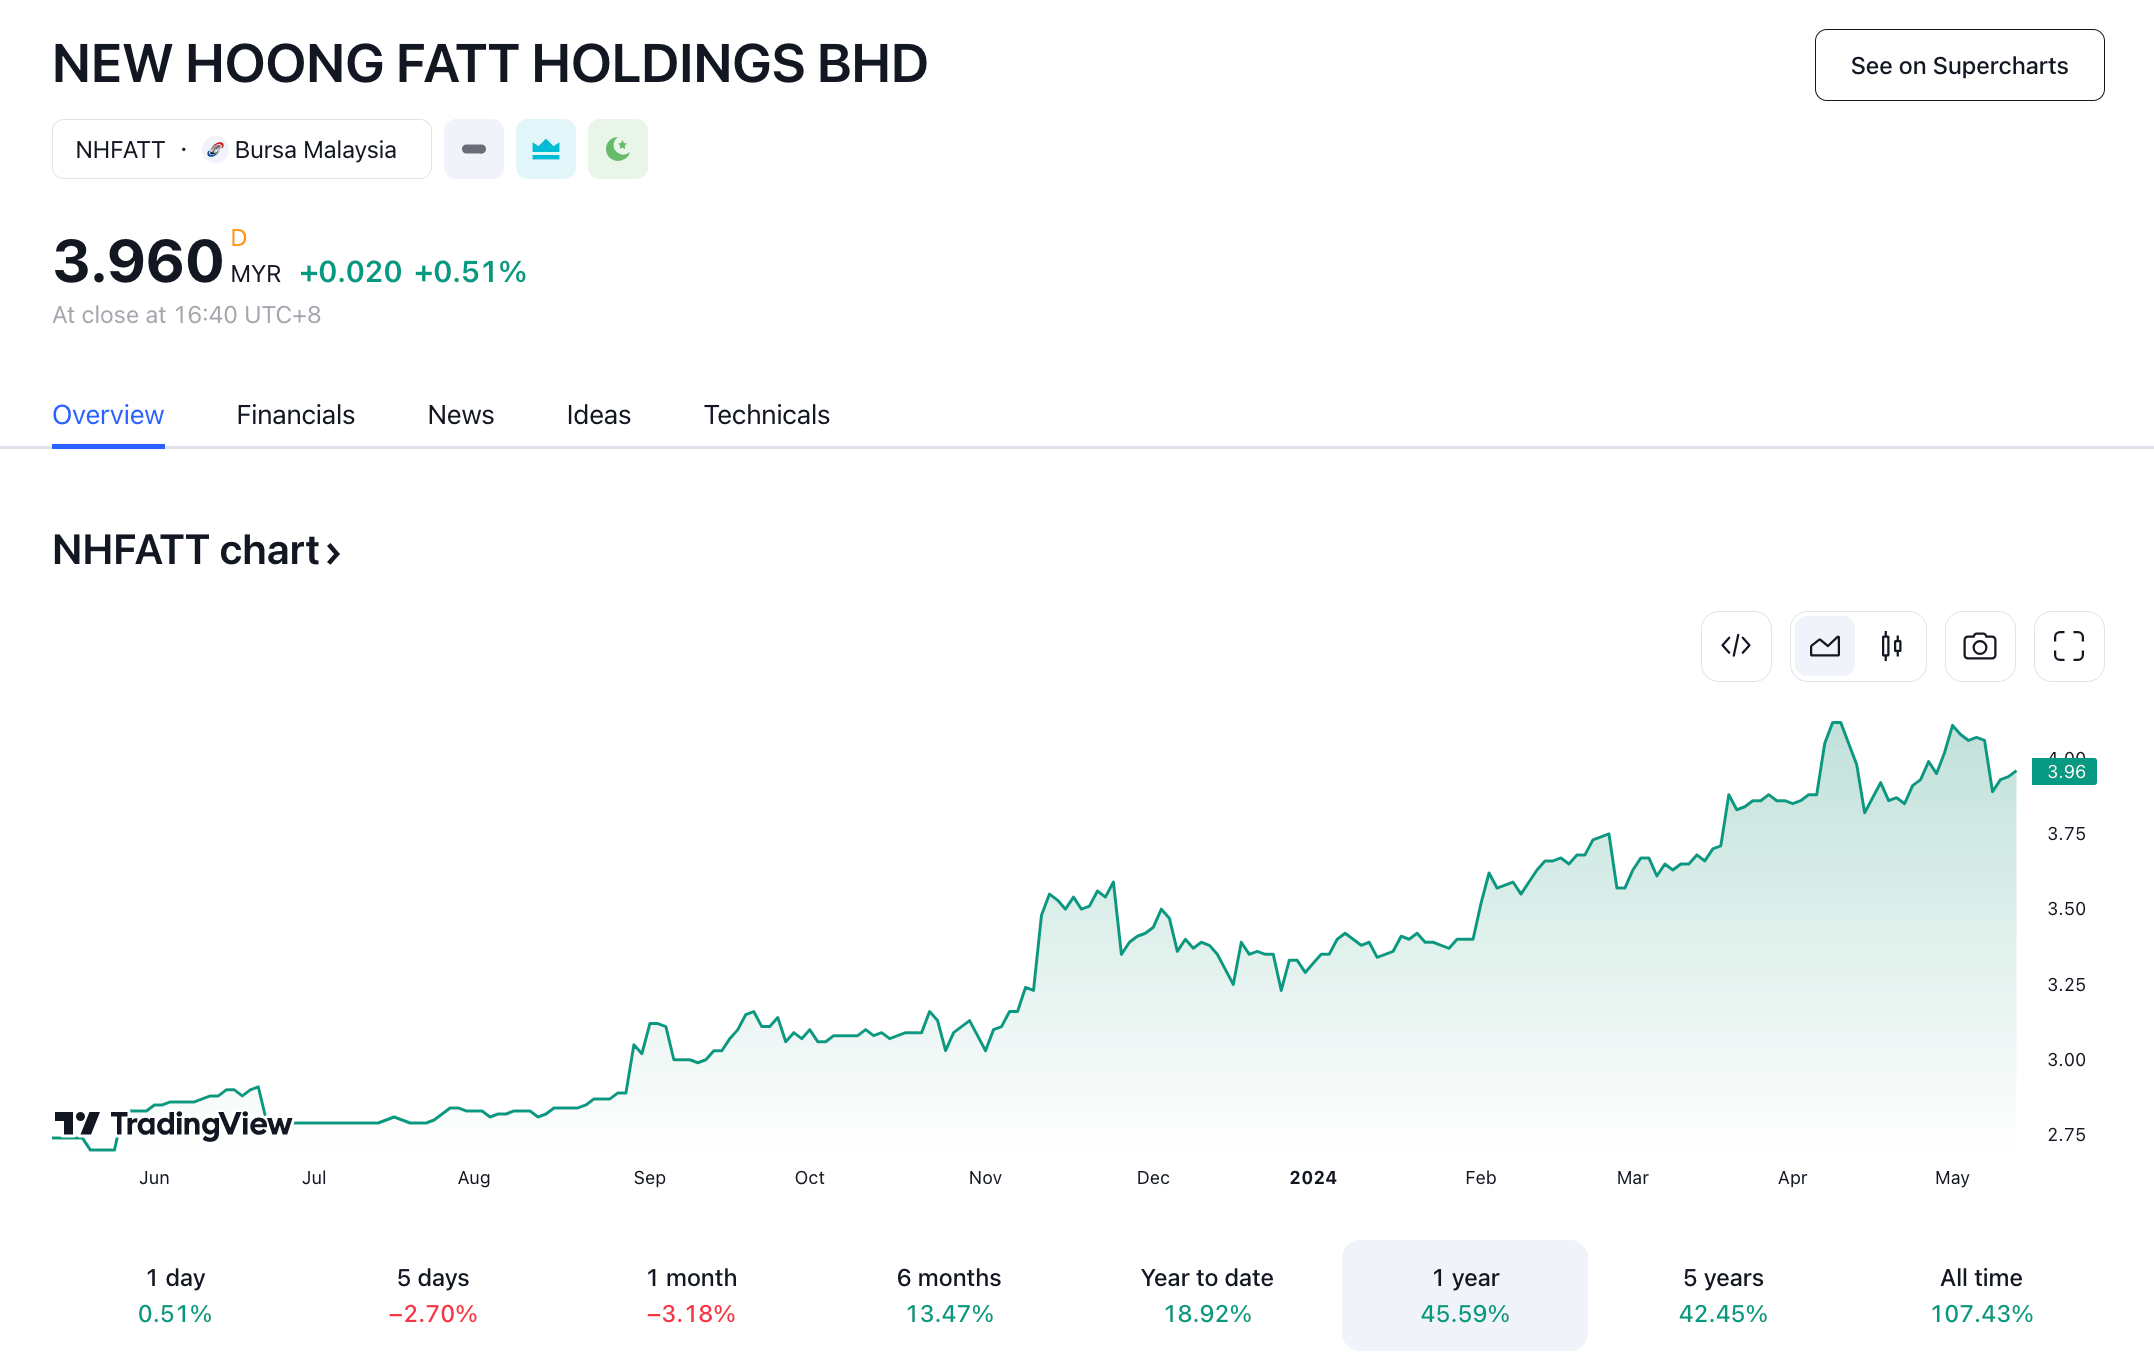Open the News tab
Screen dimensions: 2154x1370
coord(460,415)
